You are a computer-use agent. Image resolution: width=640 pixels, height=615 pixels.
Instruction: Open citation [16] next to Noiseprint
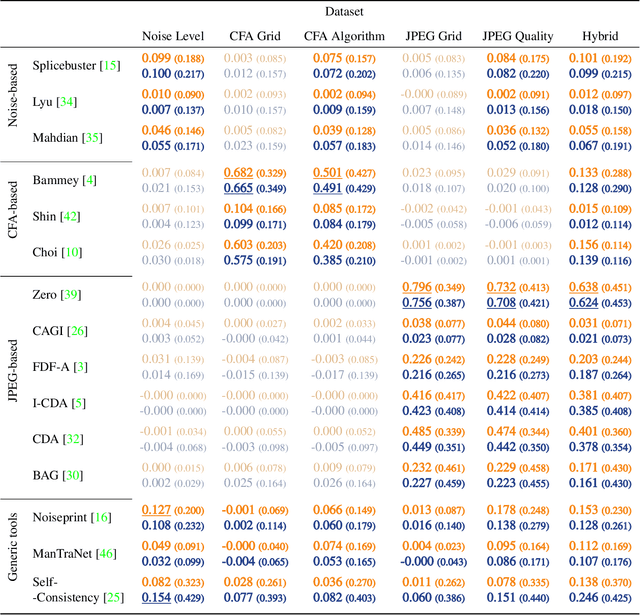[101, 517]
